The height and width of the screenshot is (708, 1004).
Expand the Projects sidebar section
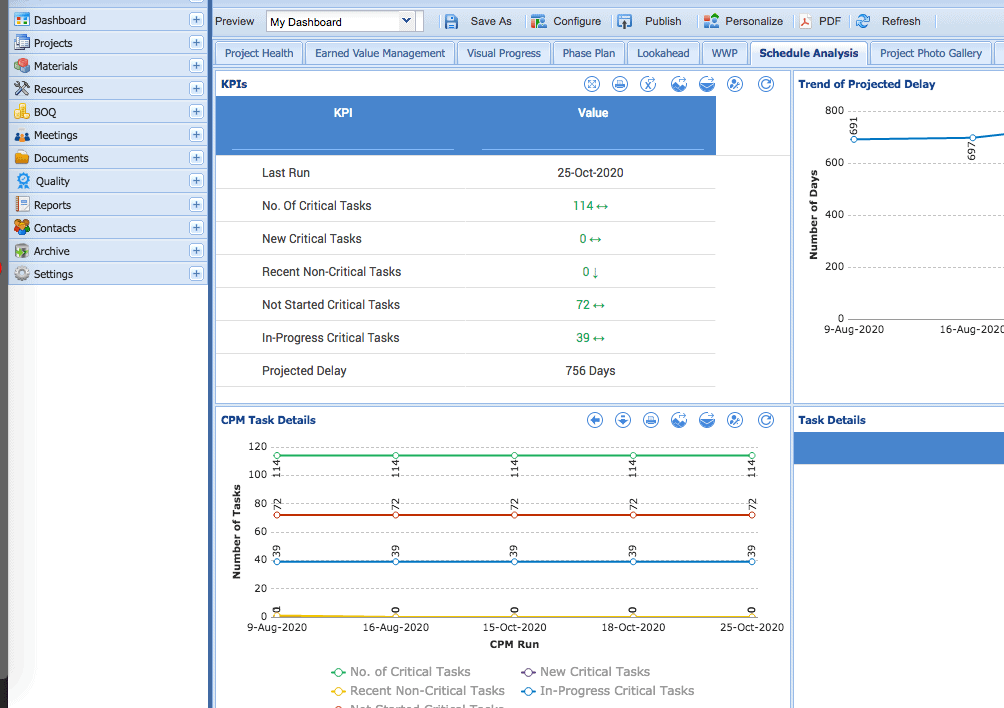point(196,43)
